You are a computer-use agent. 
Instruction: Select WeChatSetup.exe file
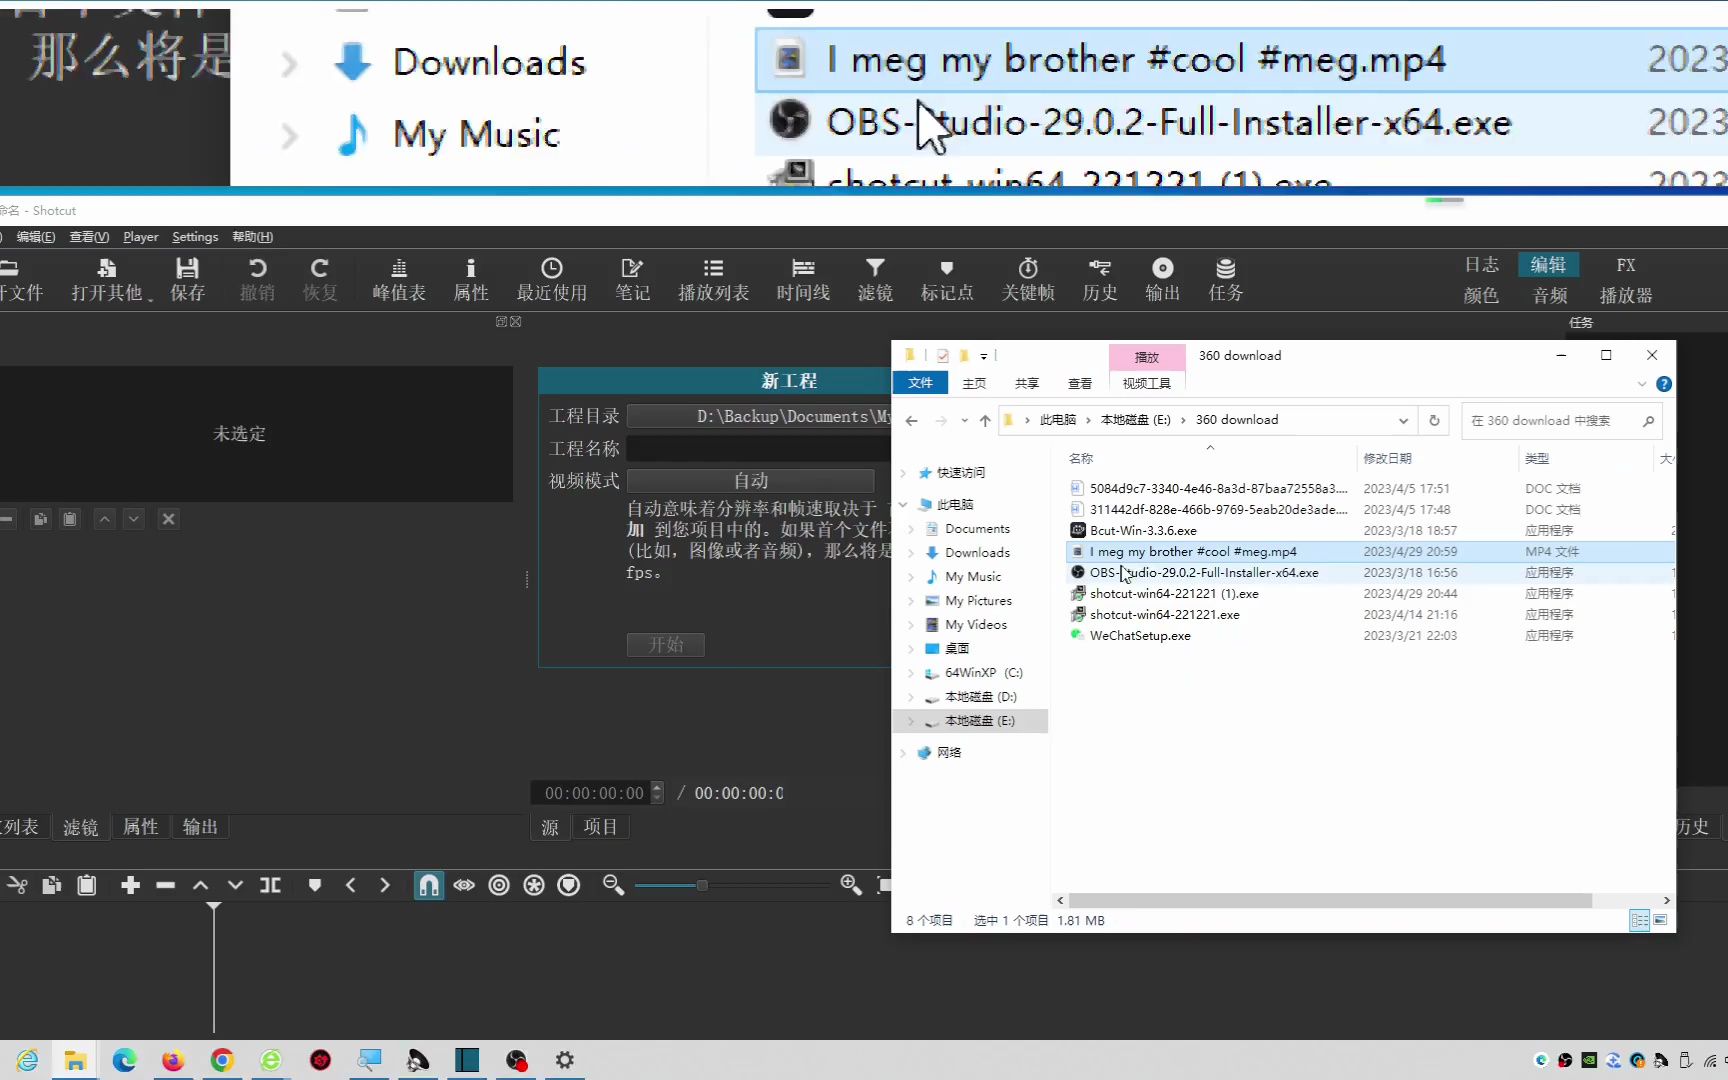[1140, 636]
